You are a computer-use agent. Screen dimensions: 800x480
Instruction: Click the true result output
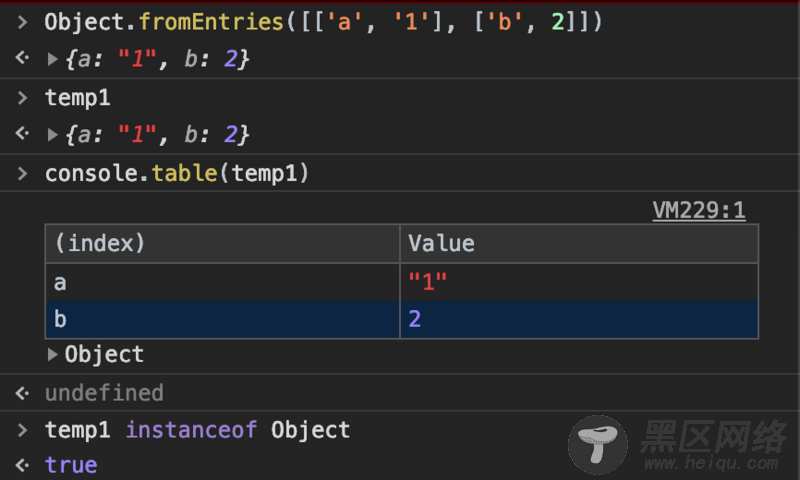click(71, 465)
